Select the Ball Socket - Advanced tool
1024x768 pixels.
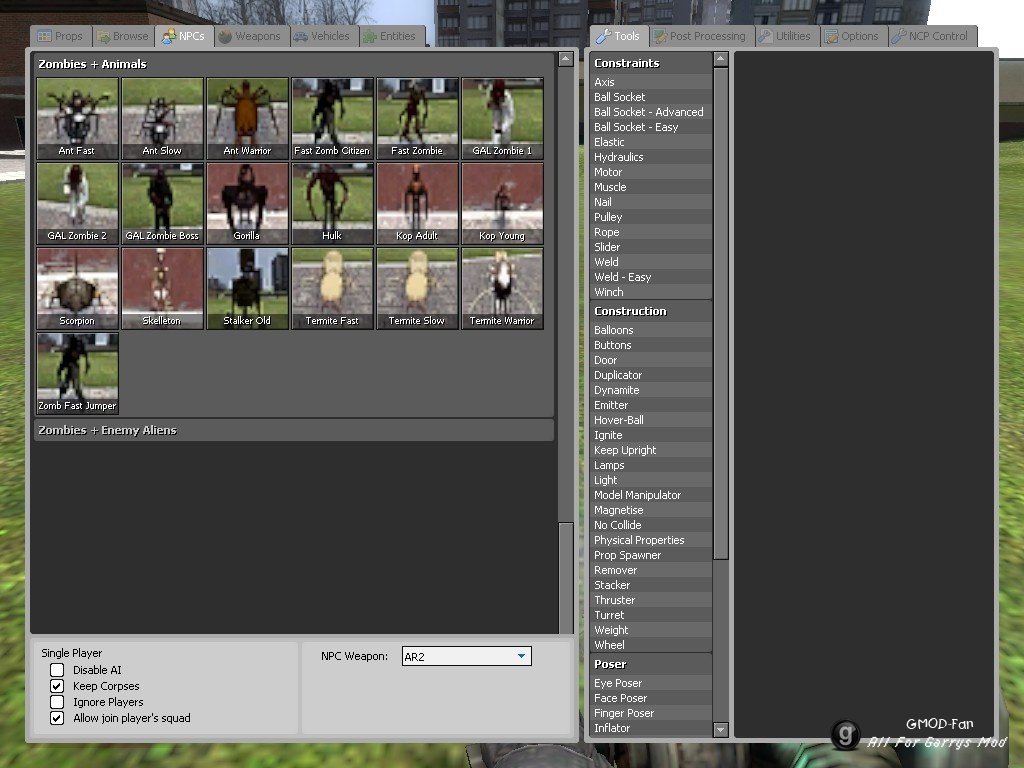tap(650, 112)
